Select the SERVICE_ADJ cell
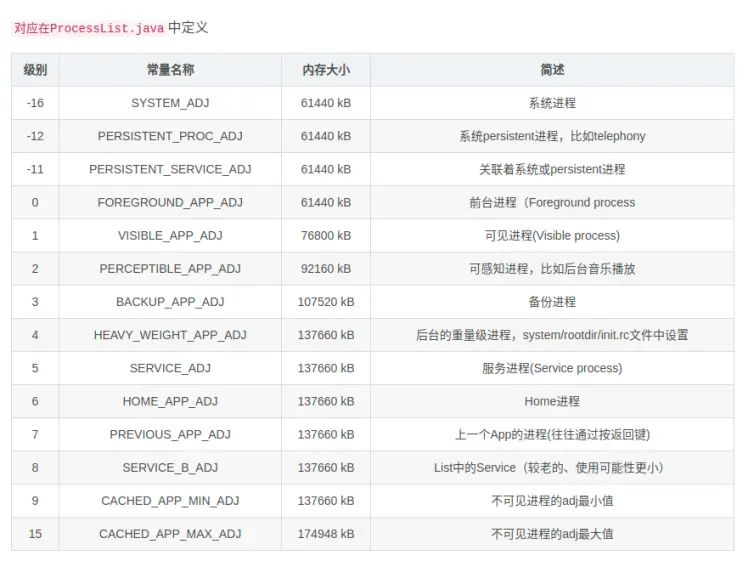Viewport: 749px width, 561px height. click(170, 368)
